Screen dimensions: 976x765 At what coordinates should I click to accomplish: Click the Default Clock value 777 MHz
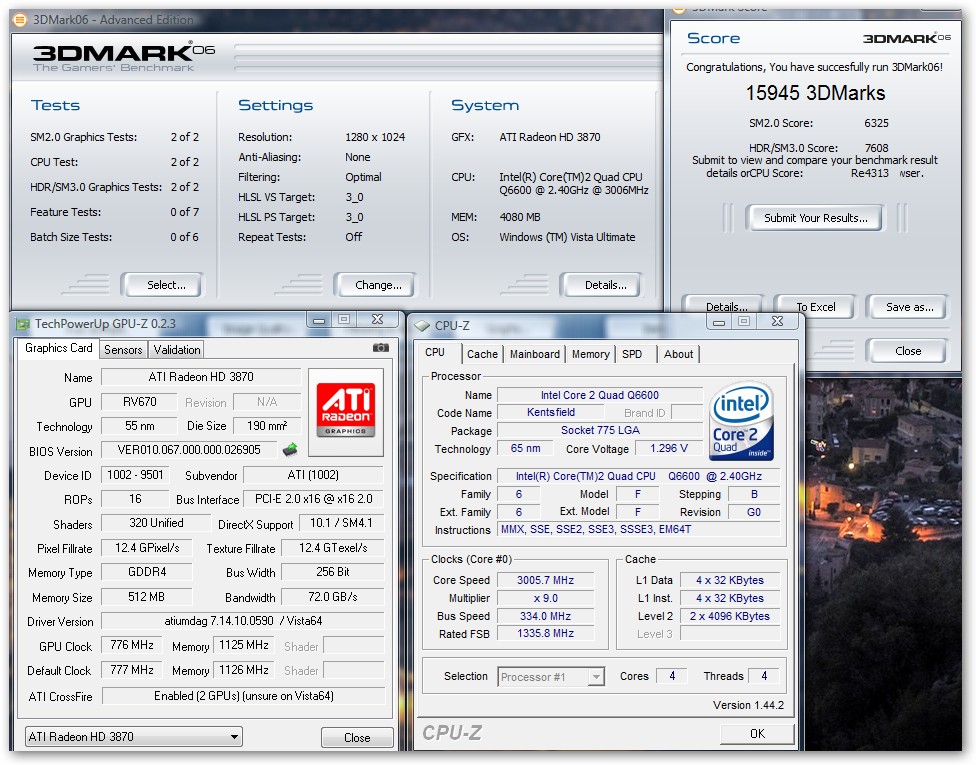tap(132, 670)
